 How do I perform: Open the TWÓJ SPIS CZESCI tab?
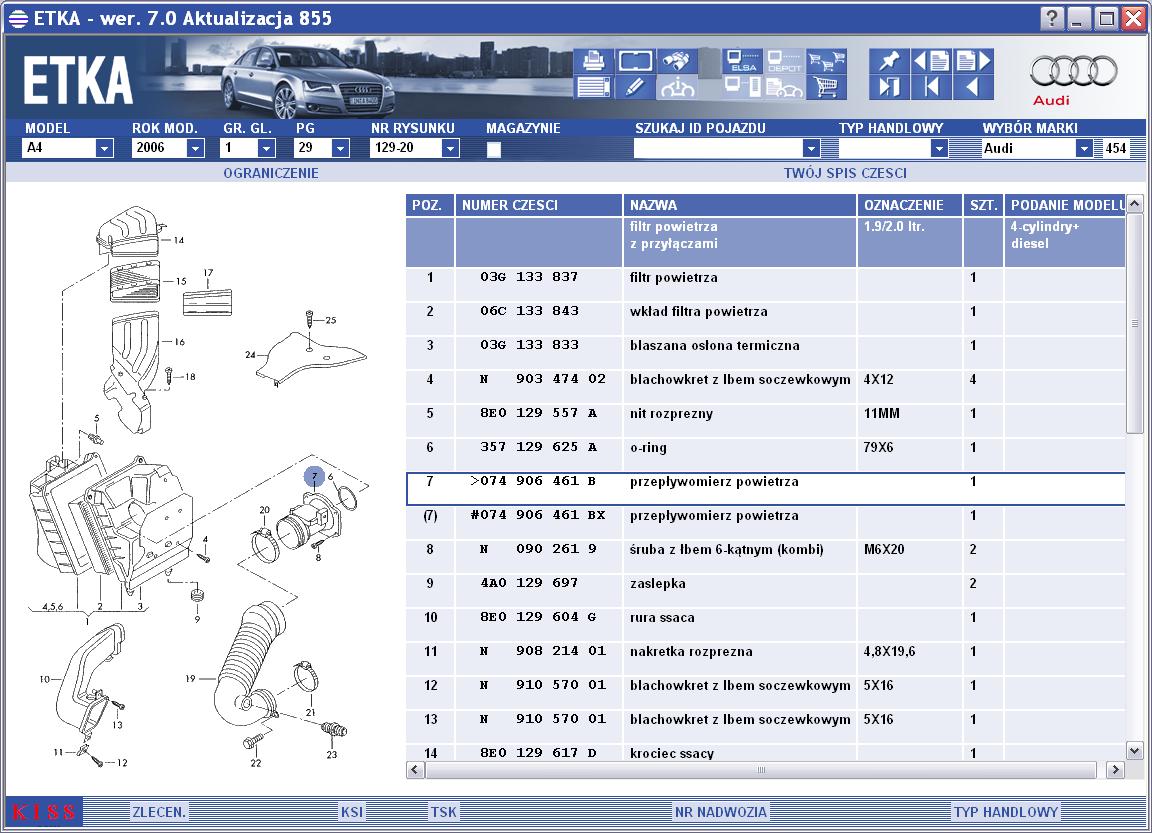(845, 173)
